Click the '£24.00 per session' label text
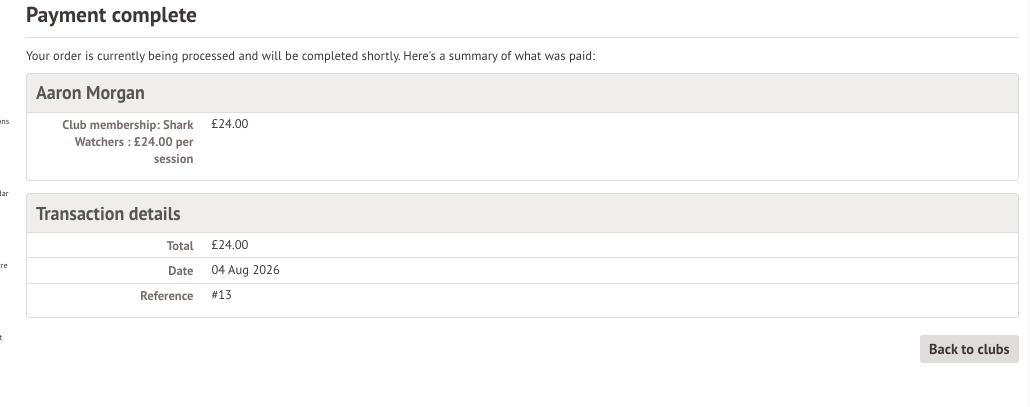1030x407 pixels. point(164,150)
